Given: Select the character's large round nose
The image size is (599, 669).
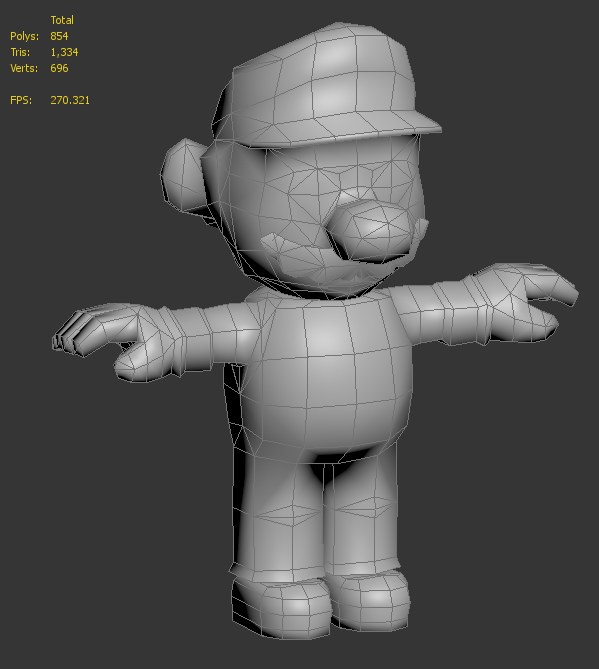Looking at the screenshot, I should 371,230.
